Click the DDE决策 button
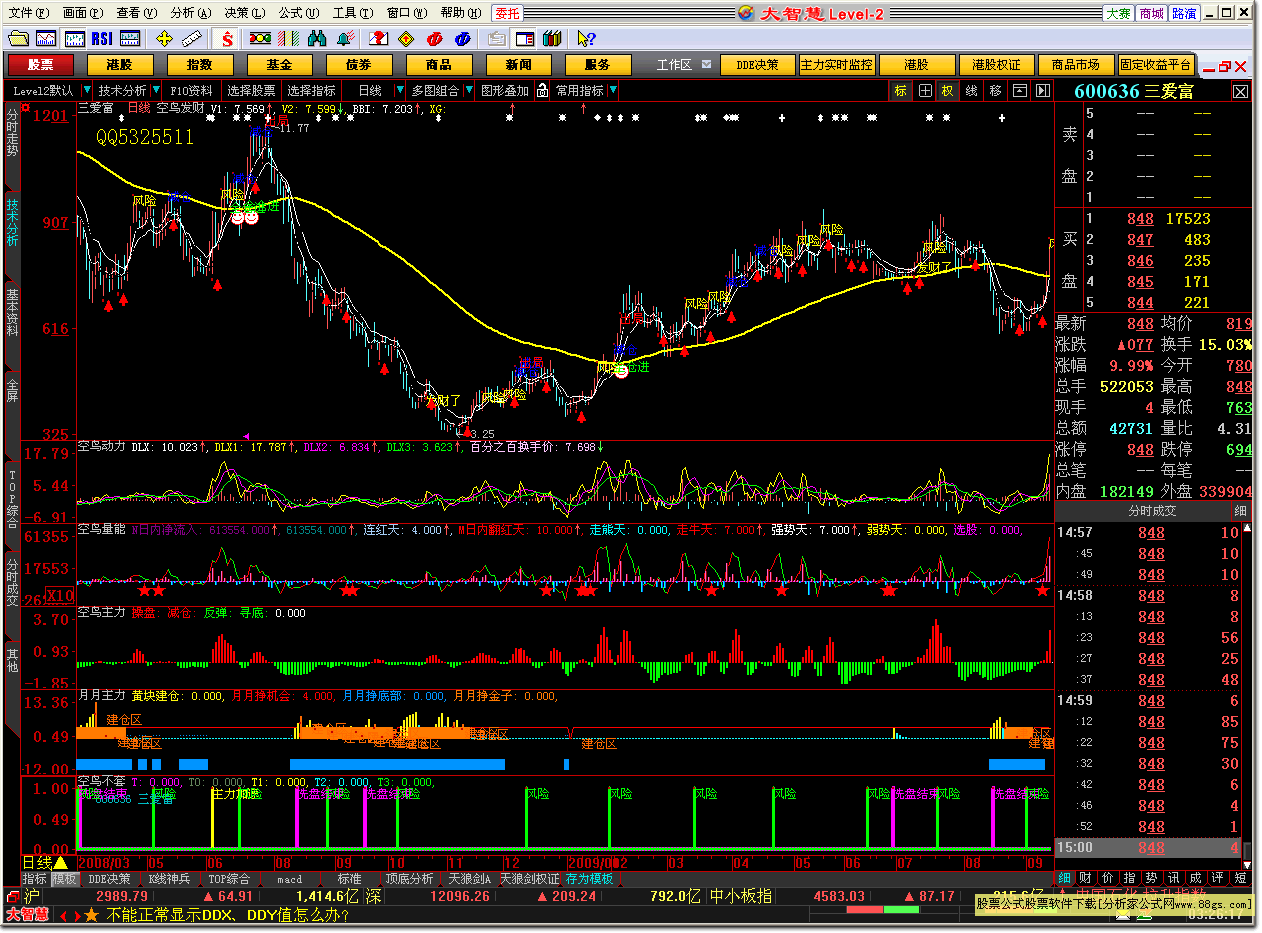This screenshot has width=1262, height=933. click(x=757, y=64)
